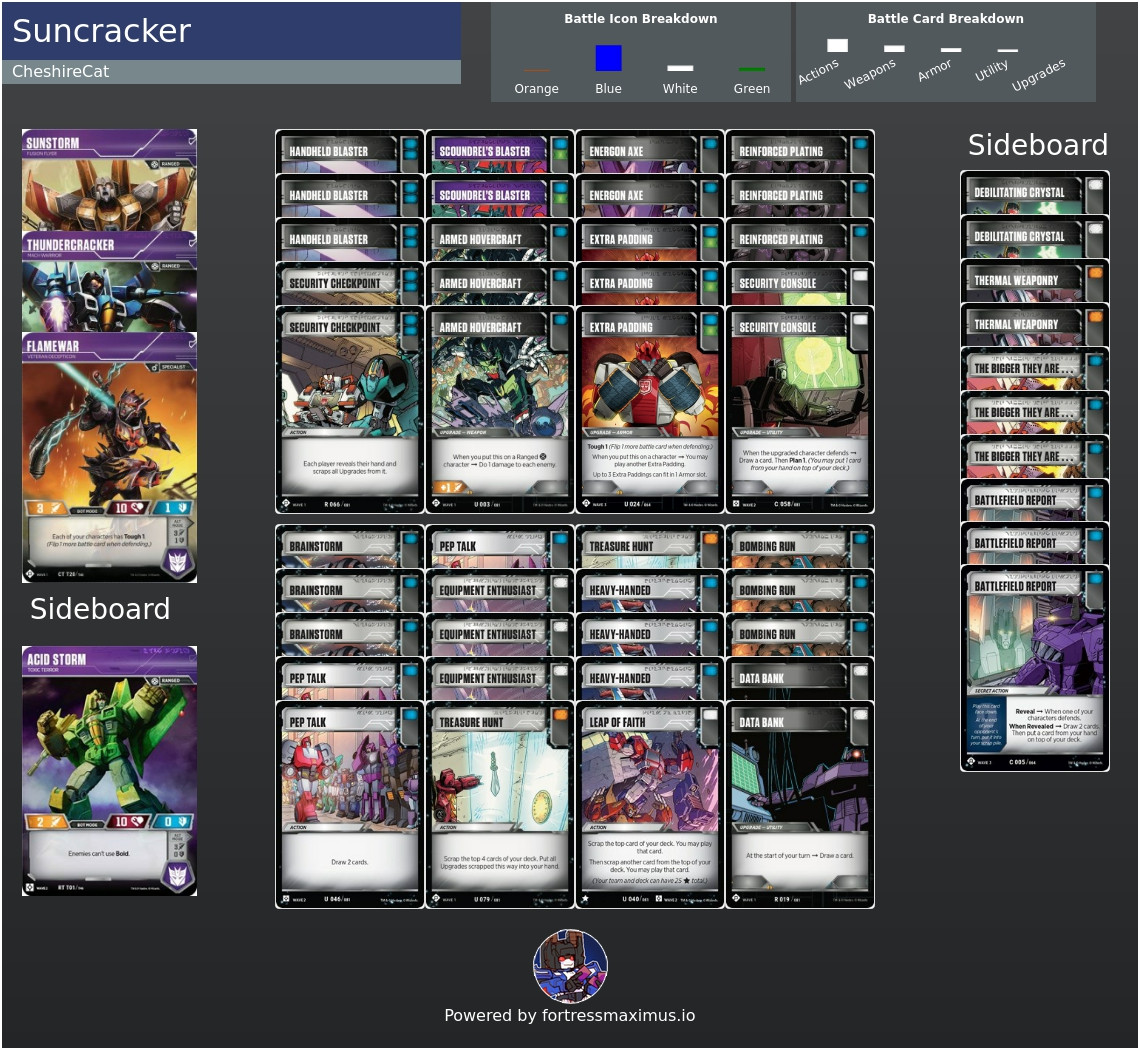Click the CheshireCat avatar above the footer
The height and width of the screenshot is (1050, 1140).
coord(570,966)
